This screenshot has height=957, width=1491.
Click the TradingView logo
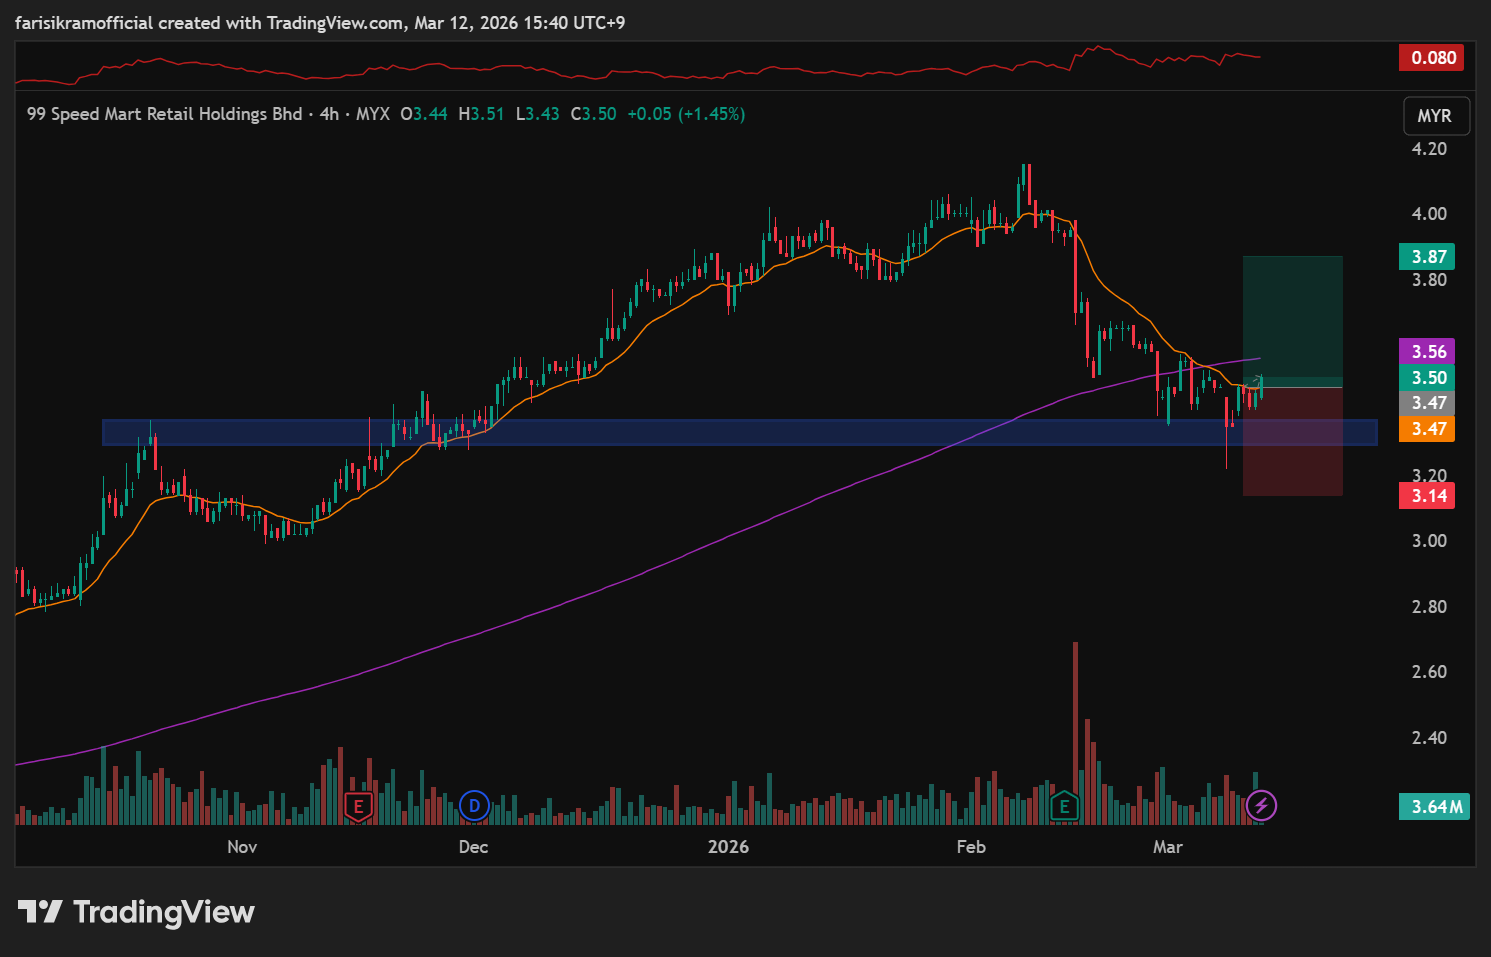tap(137, 912)
